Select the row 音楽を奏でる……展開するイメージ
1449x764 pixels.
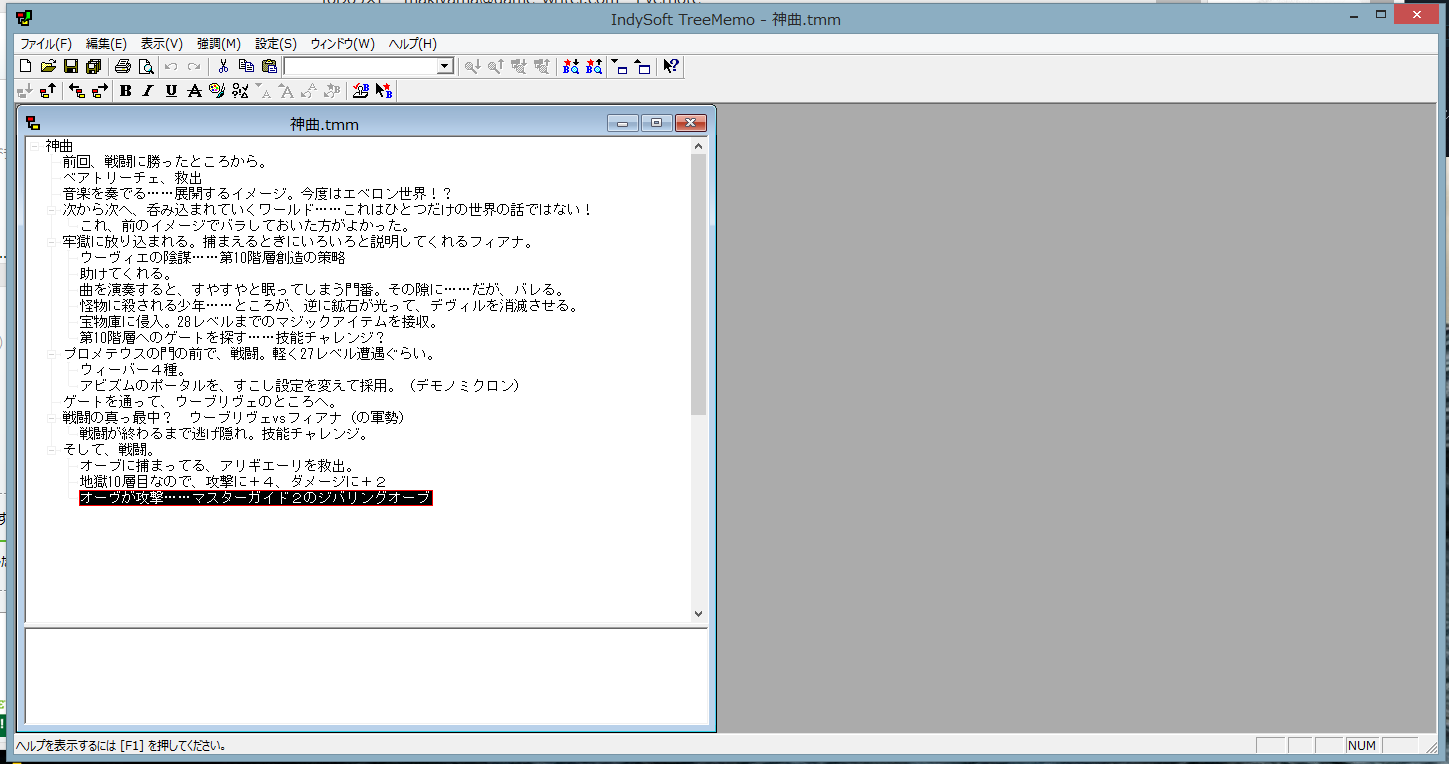pos(258,194)
